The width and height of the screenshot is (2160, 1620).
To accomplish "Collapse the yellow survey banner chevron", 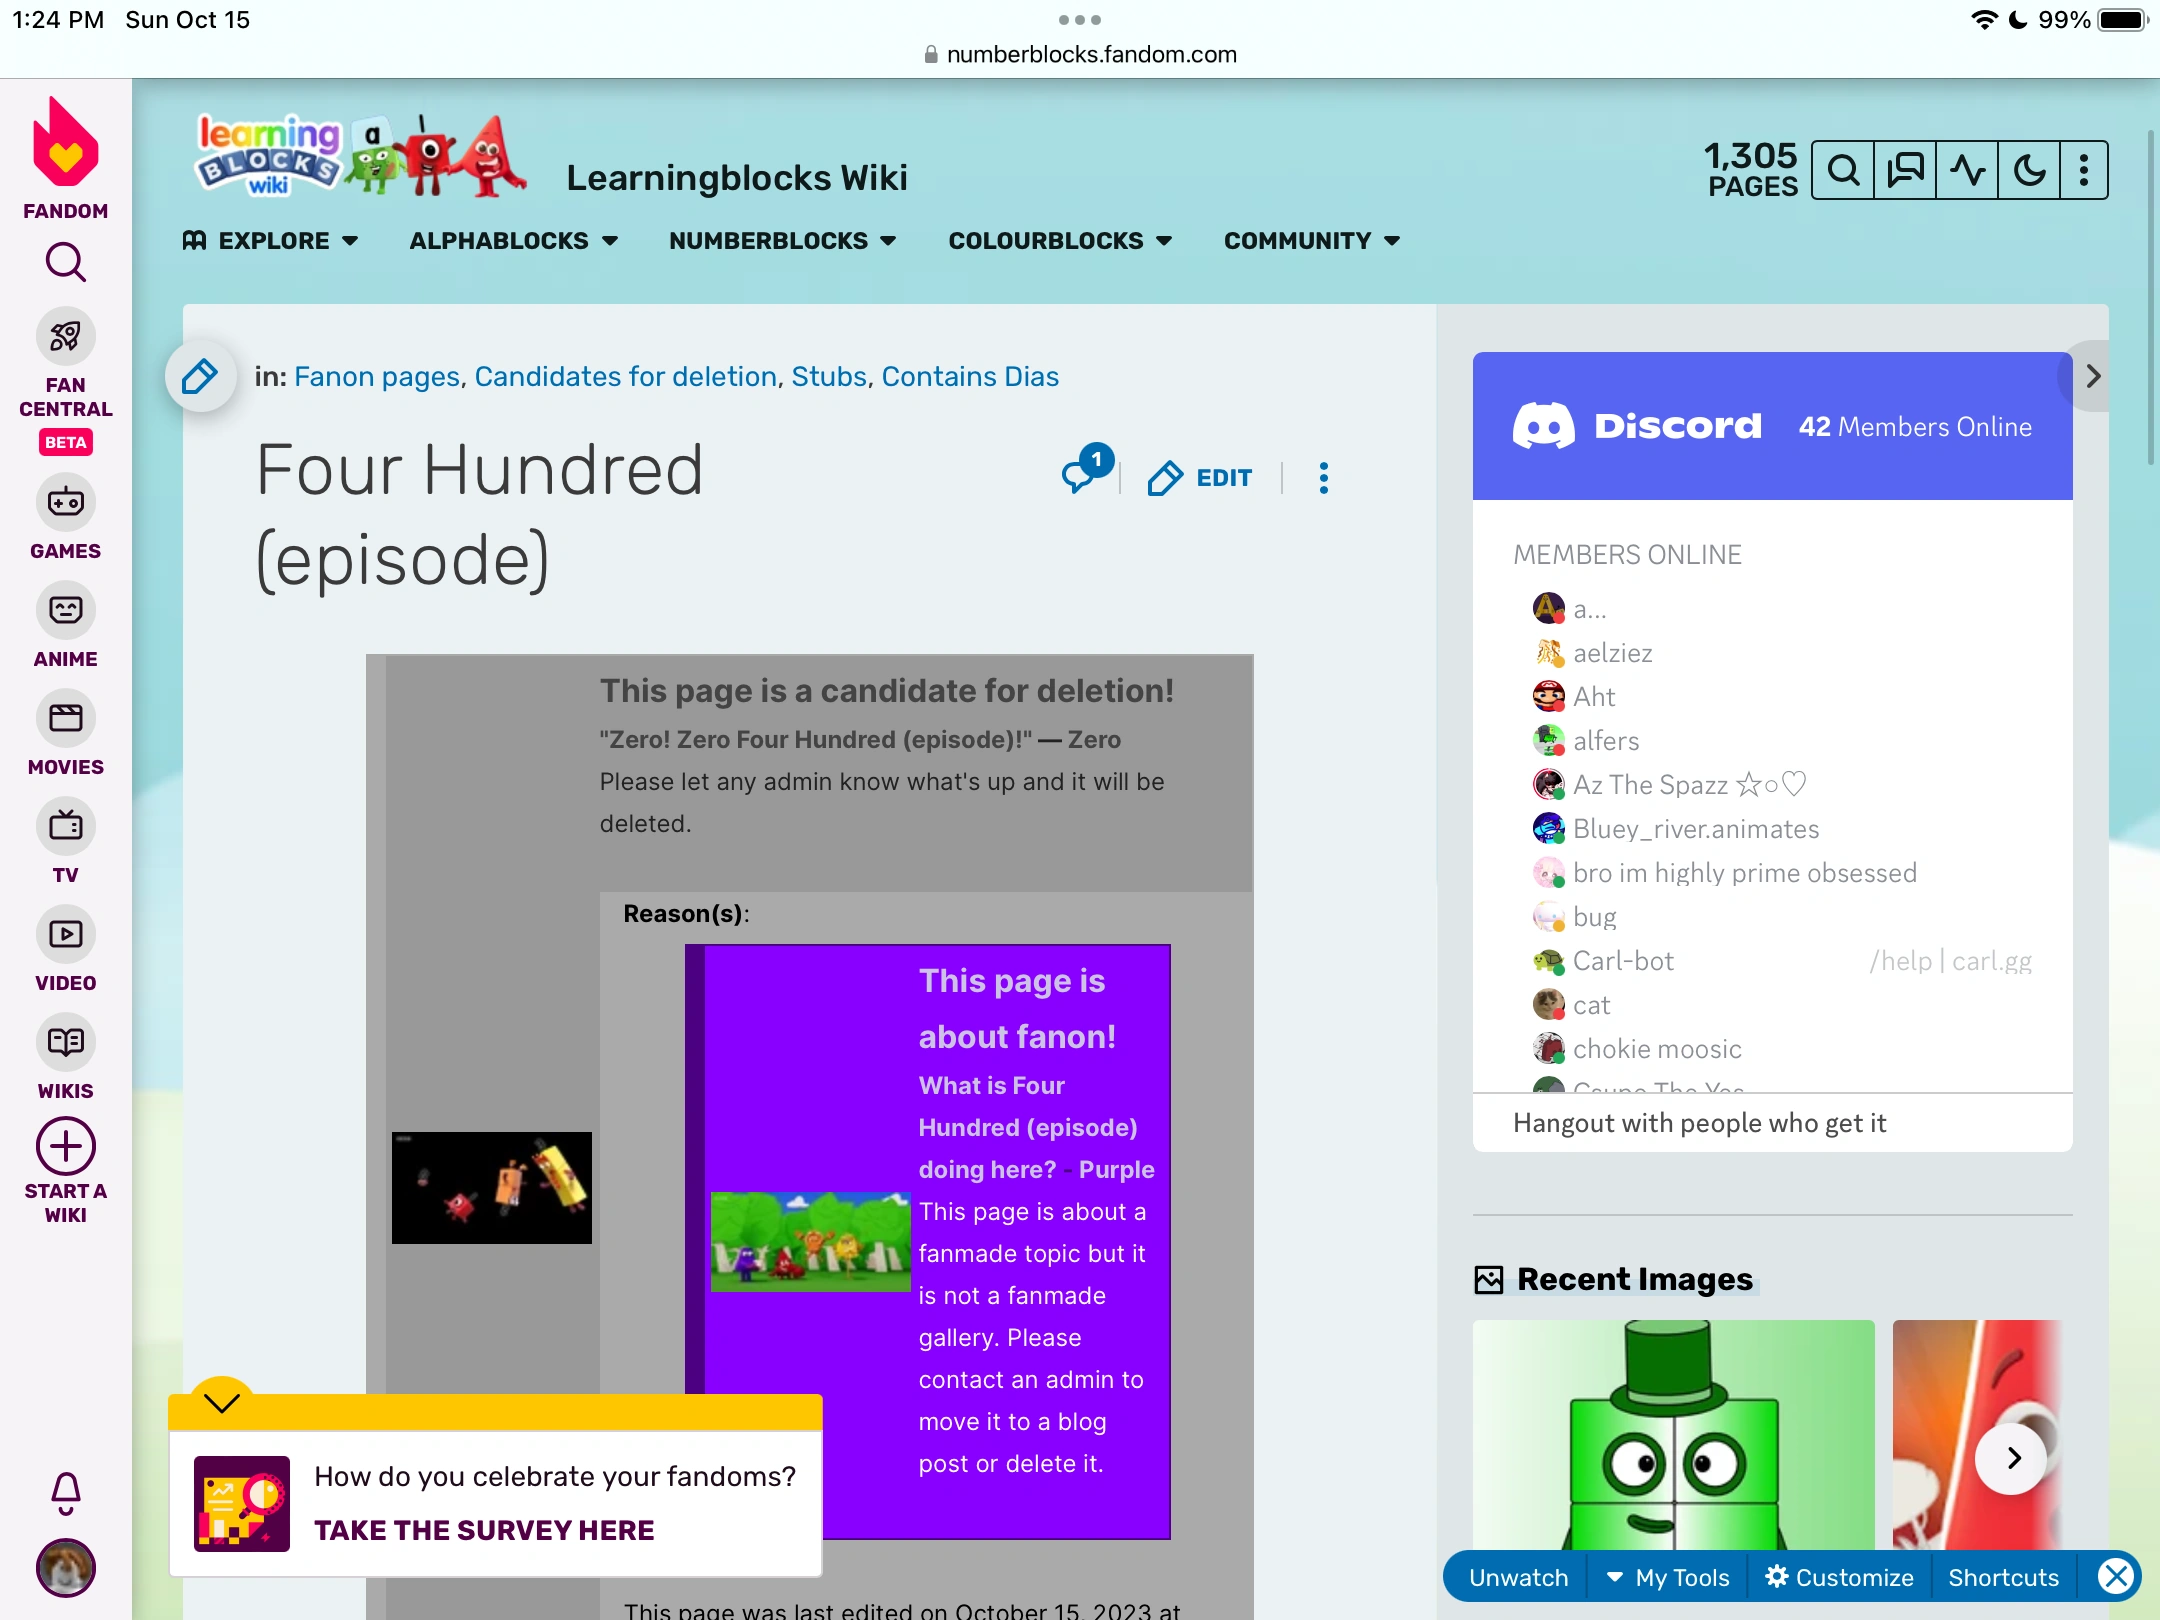I will tap(221, 1402).
